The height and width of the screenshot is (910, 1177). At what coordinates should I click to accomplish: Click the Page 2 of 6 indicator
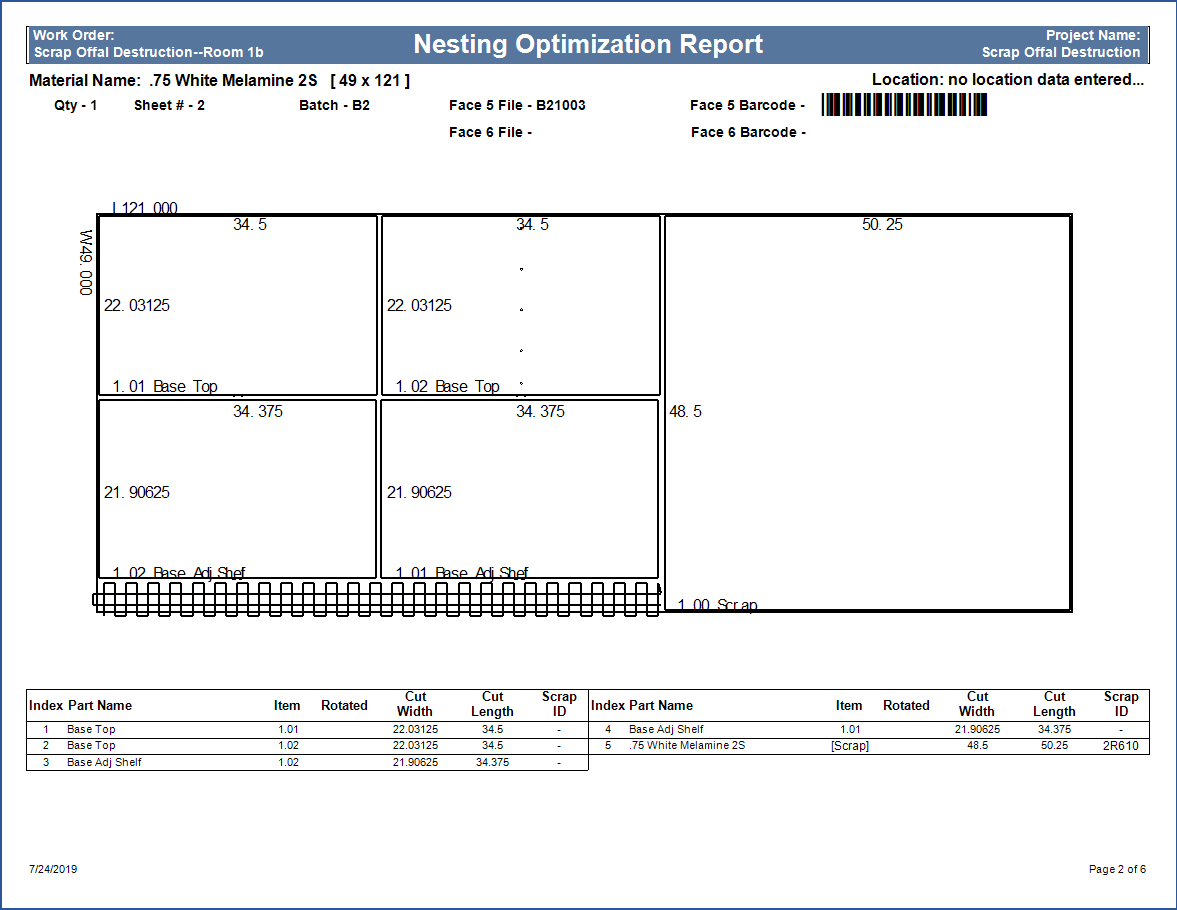click(1117, 869)
